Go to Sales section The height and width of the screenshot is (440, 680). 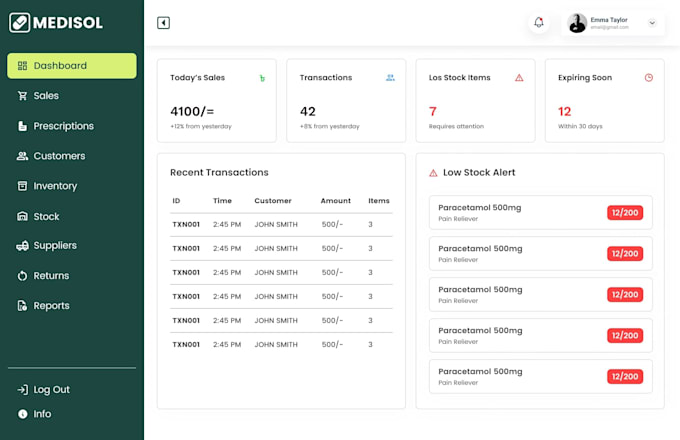46,96
